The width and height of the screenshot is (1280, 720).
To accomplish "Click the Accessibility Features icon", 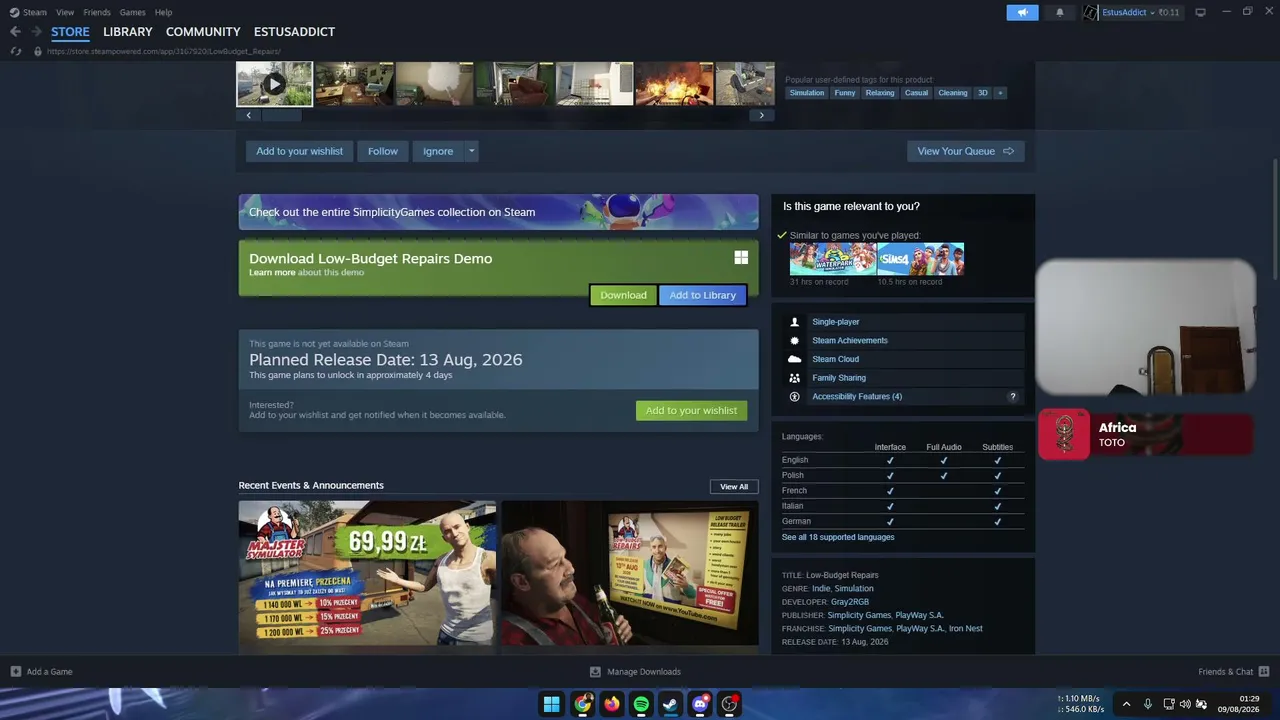I will pyautogui.click(x=795, y=397).
